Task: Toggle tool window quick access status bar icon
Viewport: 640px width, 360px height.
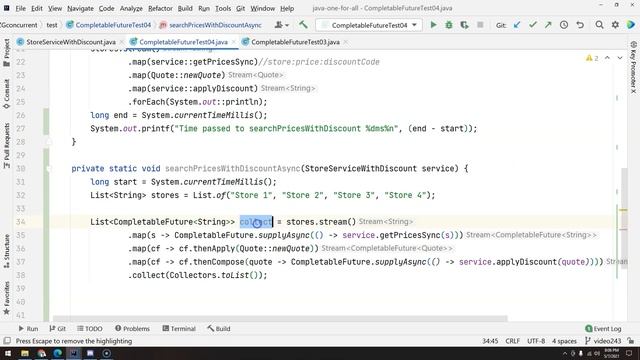Action: pyautogui.click(x=7, y=341)
